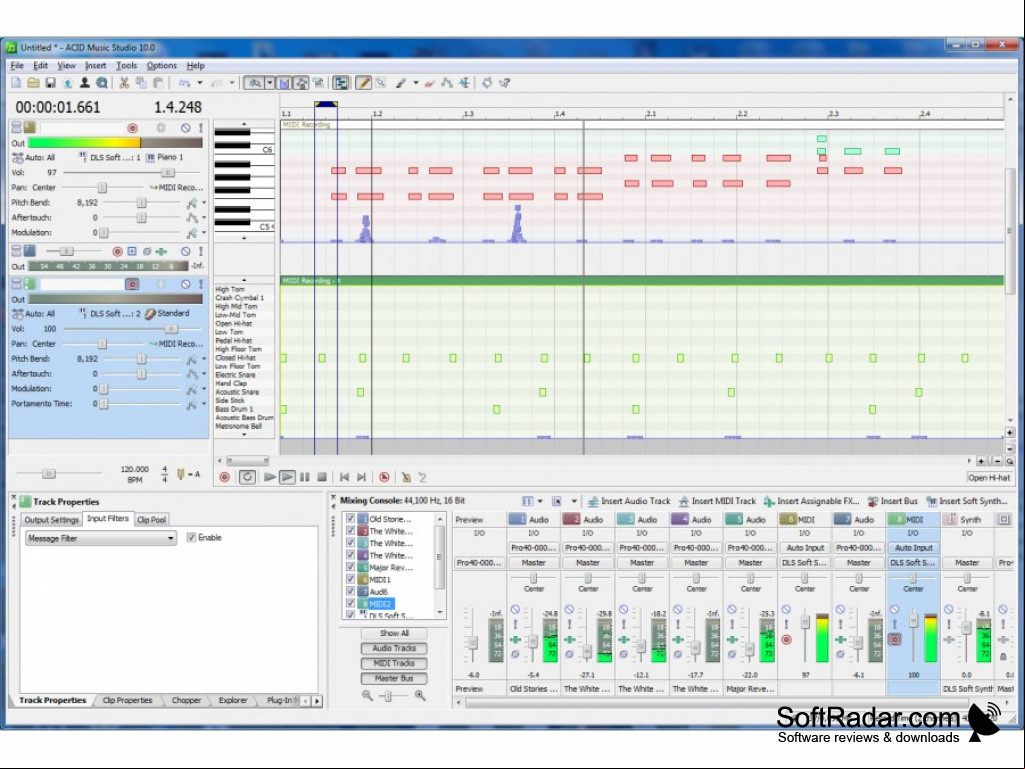This screenshot has height=769, width=1025.
Task: Select the Paint brush tool
Action: point(401,83)
